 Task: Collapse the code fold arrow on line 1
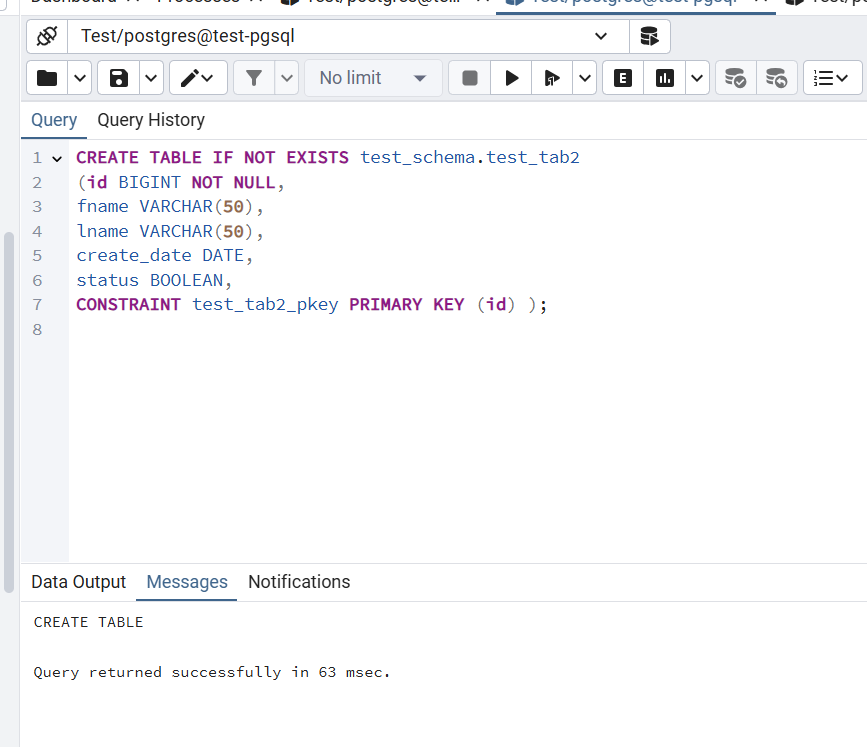57,159
